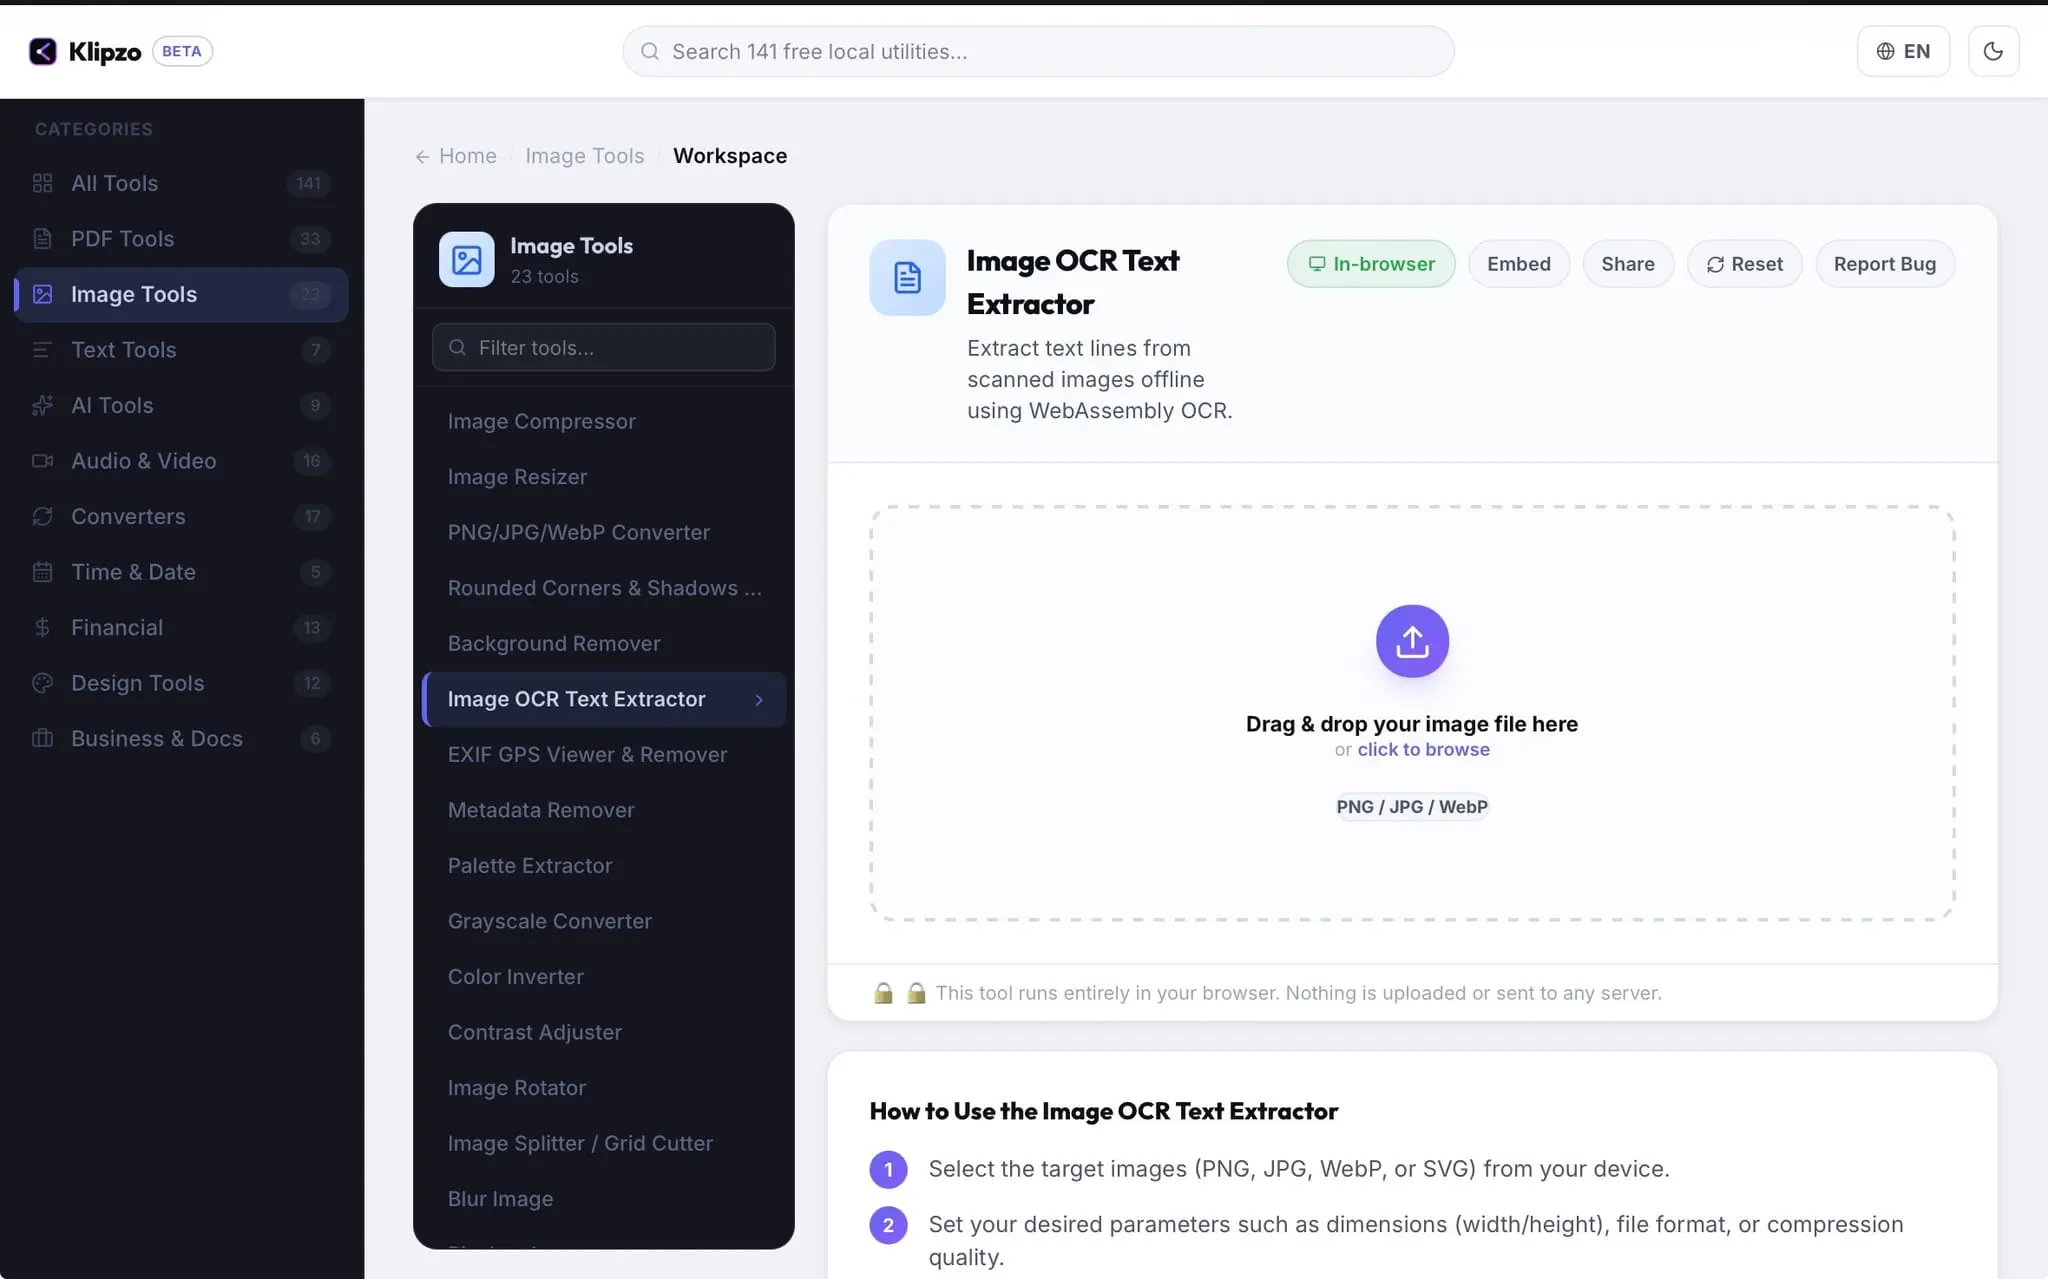Select Image Splitter / Grid Cutter tool
Screen dimensions: 2048x1279
click(603, 1143)
